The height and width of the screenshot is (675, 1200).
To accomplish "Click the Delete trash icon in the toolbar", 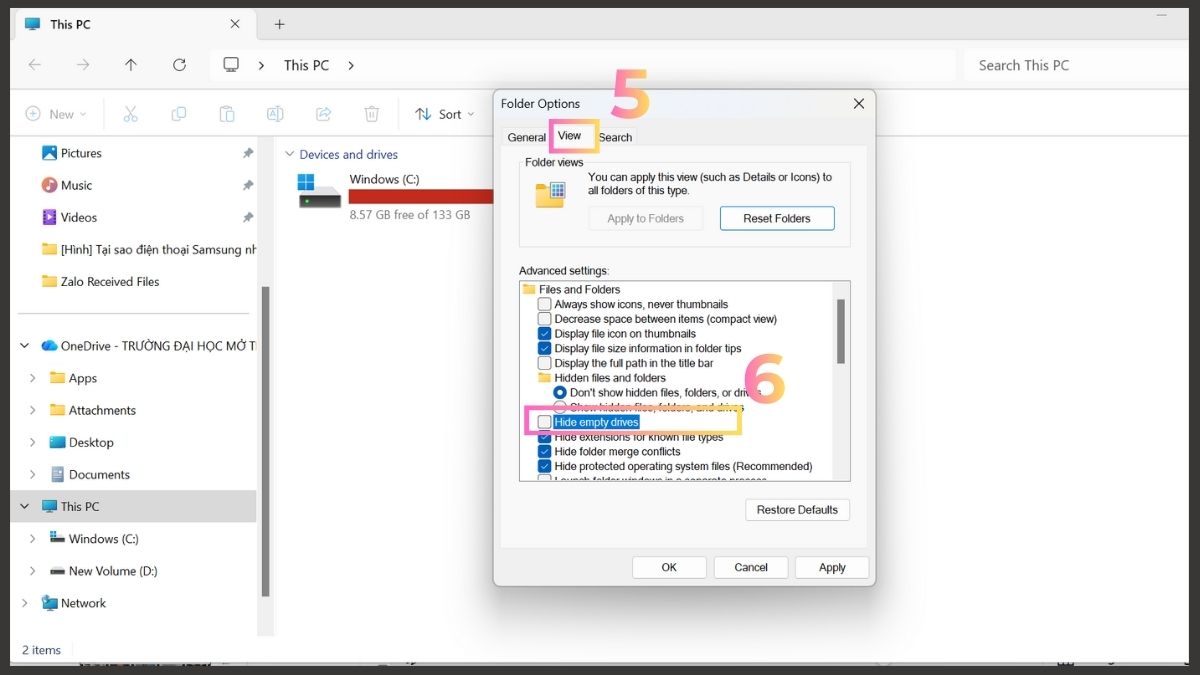I will pos(371,113).
